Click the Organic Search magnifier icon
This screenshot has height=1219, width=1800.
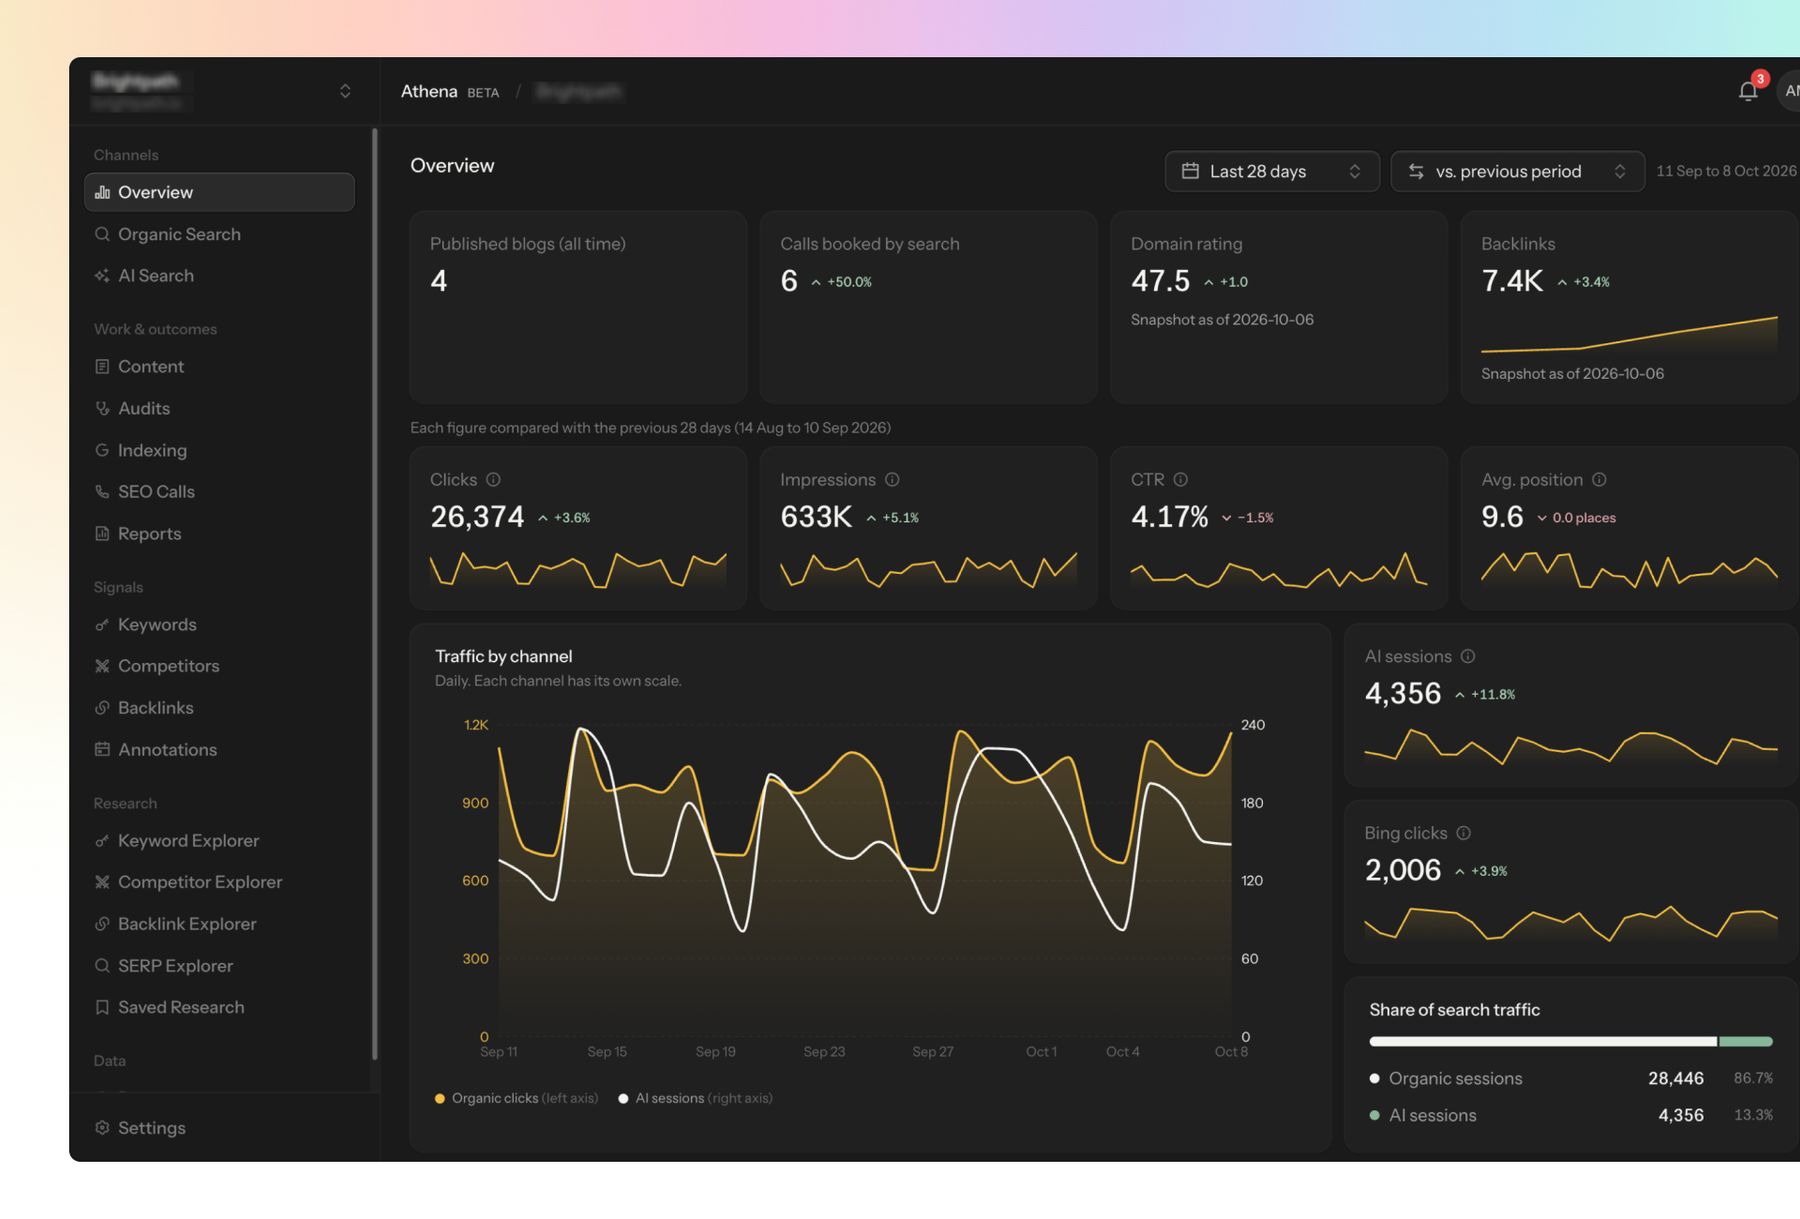pos(102,234)
